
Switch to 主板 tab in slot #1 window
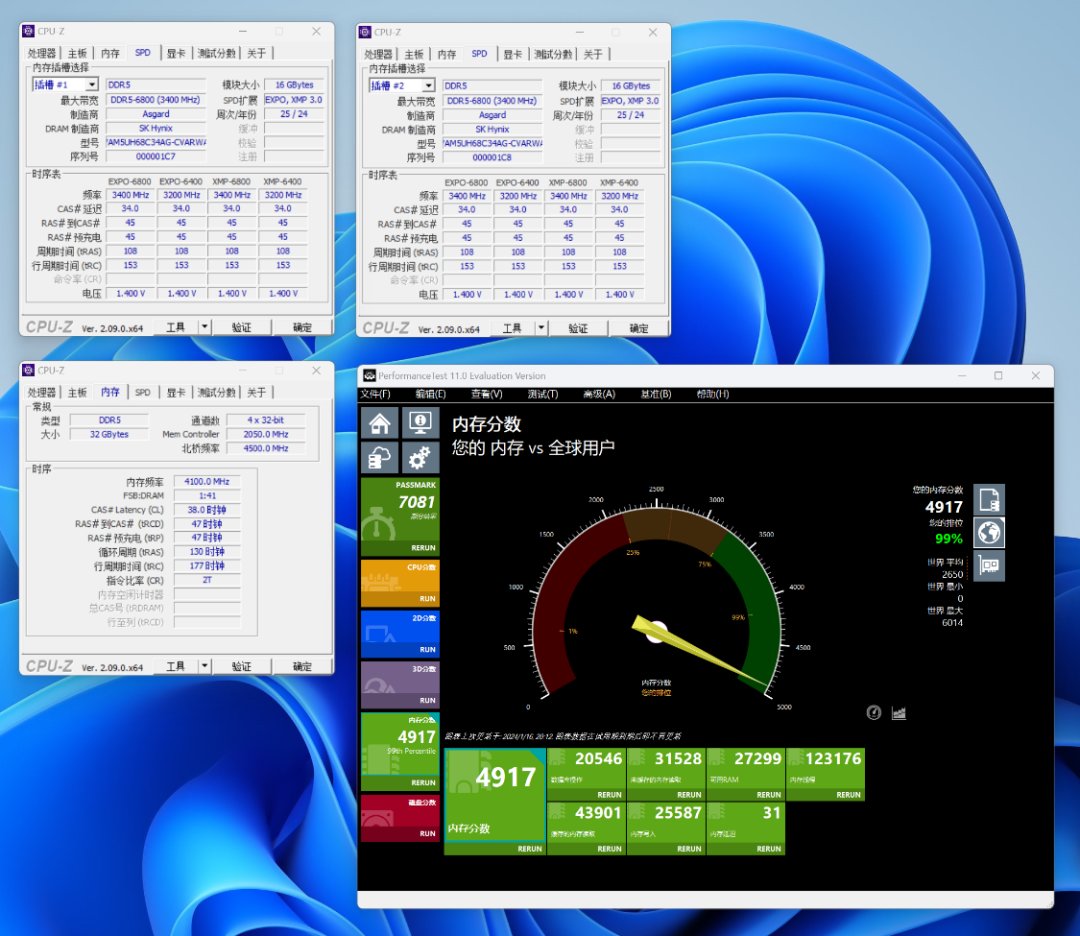[x=78, y=53]
